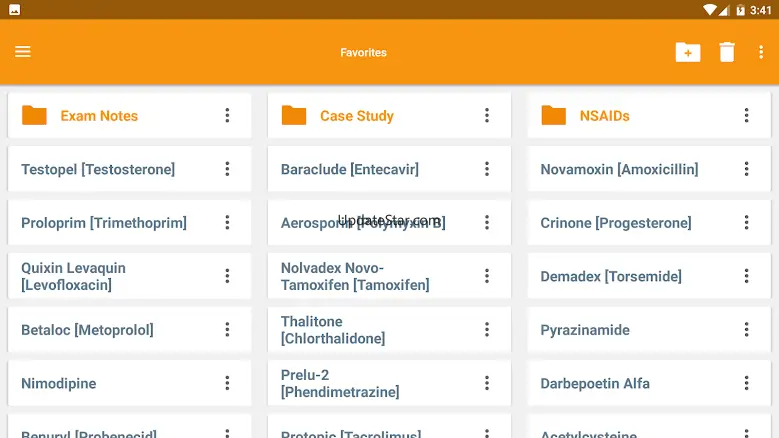Viewport: 779px width, 438px height.
Task: Tap the 3:41 clock
Action: click(761, 10)
